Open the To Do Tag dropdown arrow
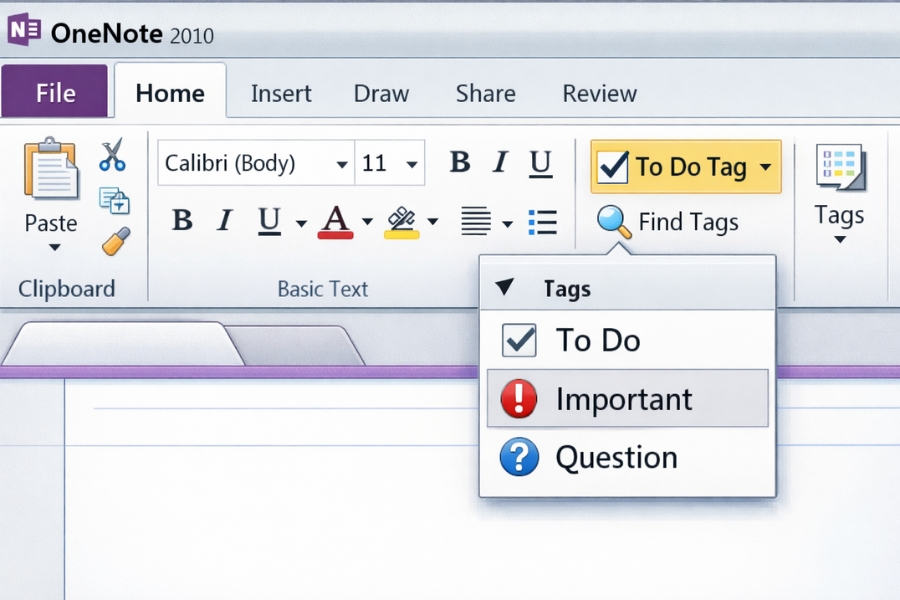This screenshot has height=600, width=900. point(767,166)
